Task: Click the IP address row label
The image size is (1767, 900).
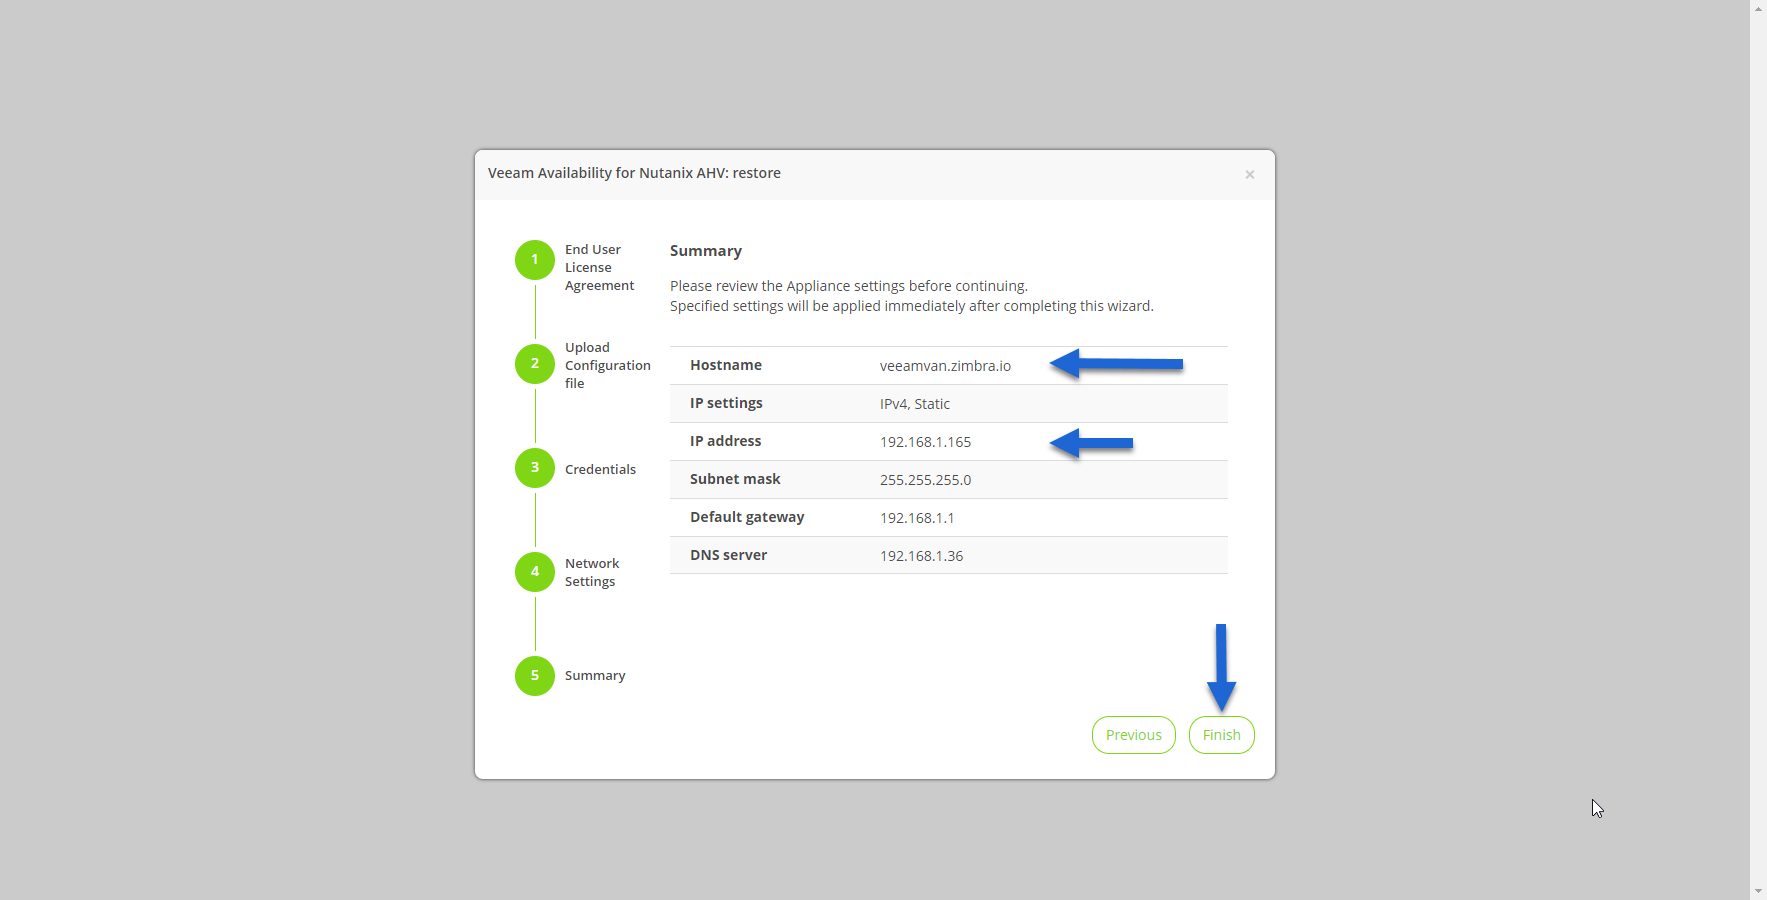Action: click(725, 441)
